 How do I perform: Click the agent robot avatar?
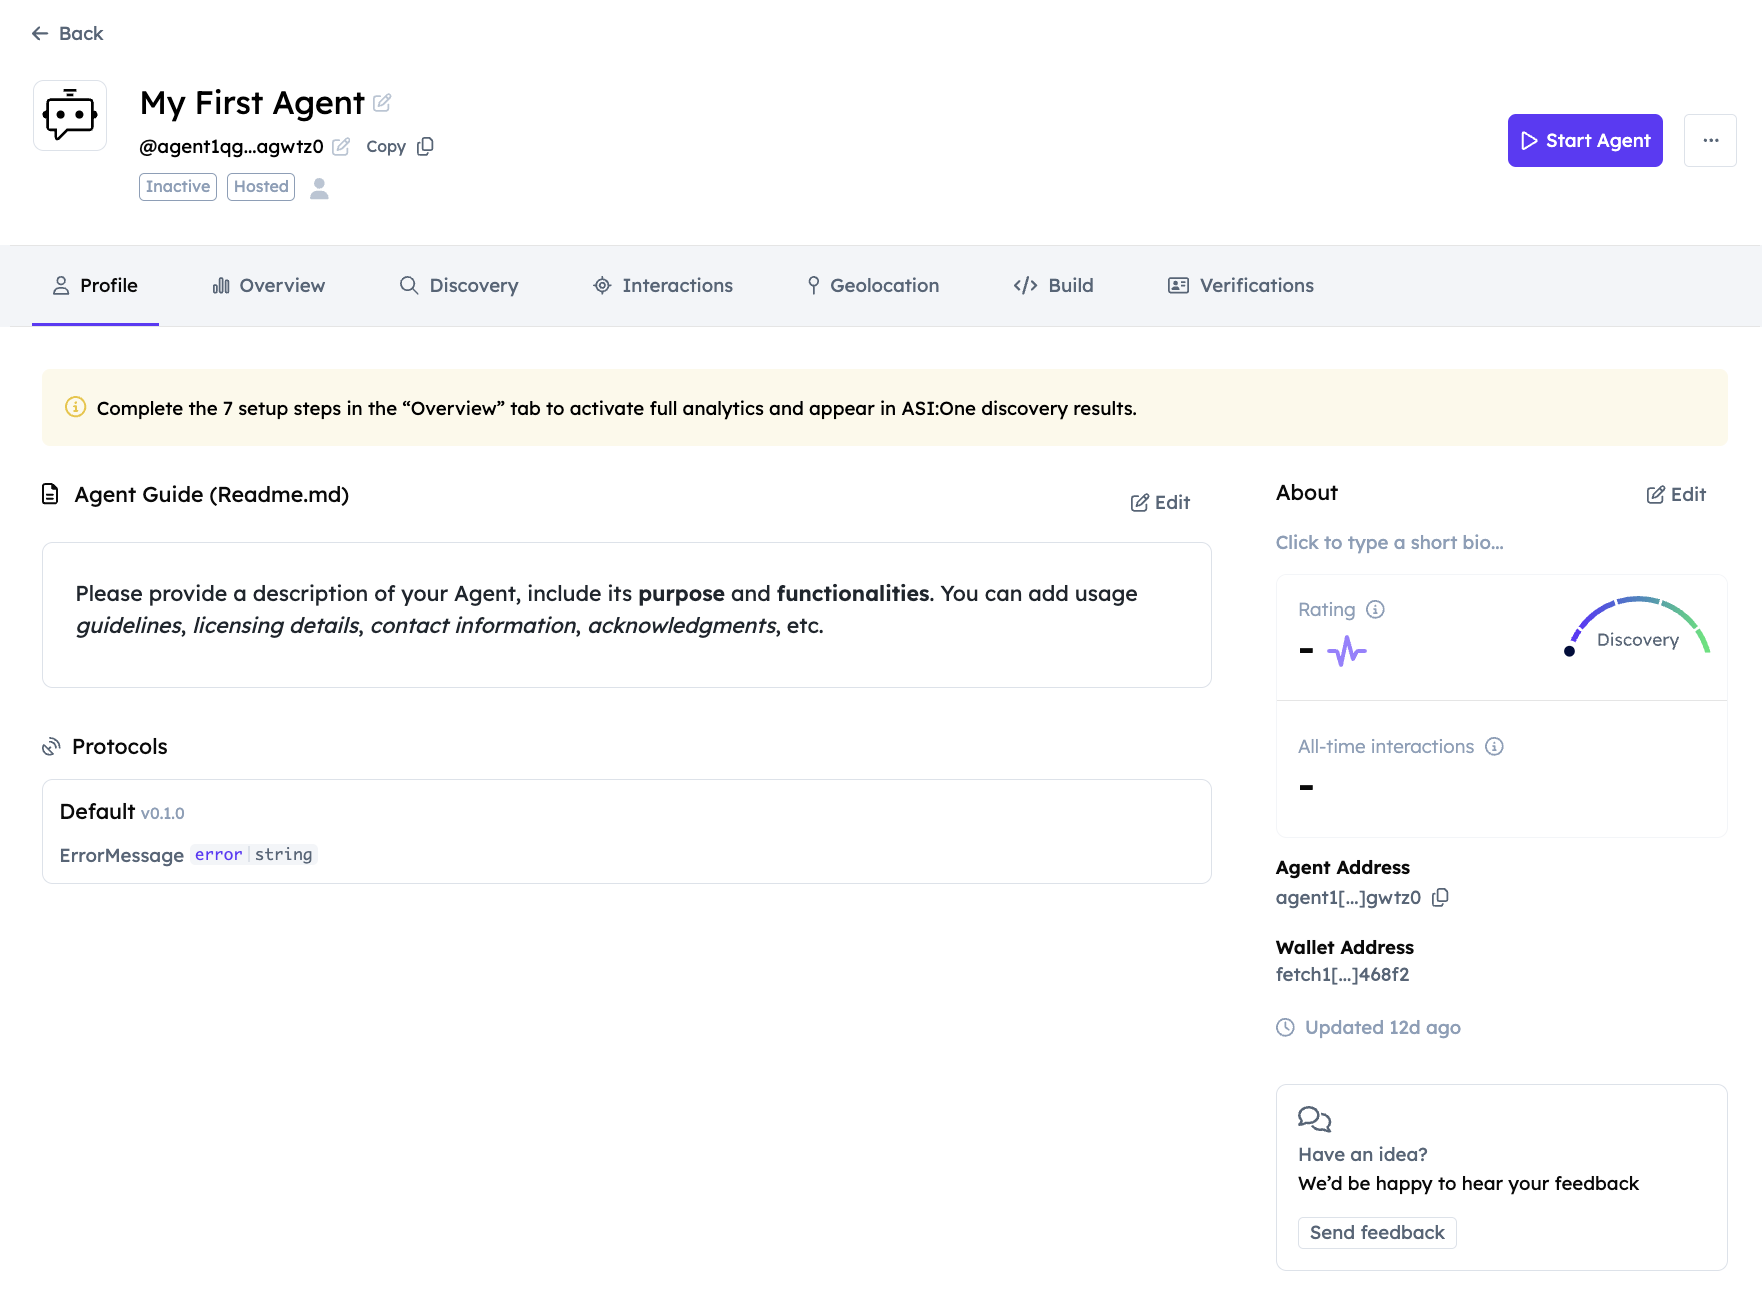(70, 116)
